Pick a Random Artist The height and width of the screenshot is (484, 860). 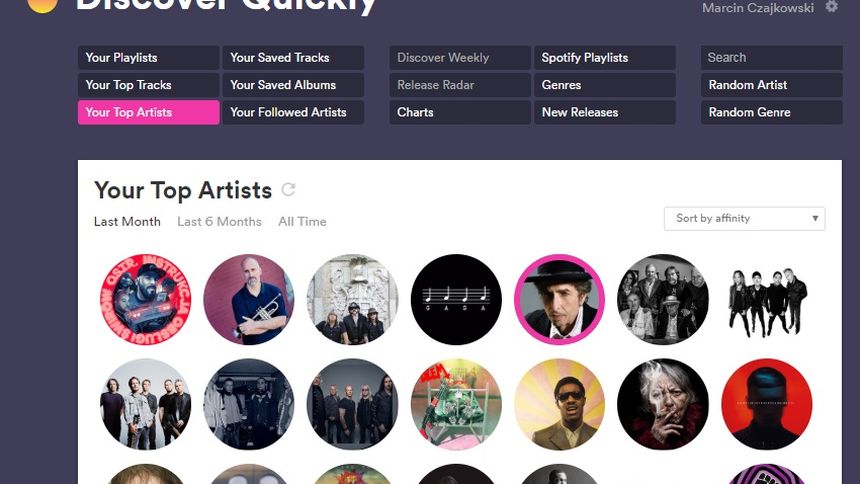click(771, 85)
